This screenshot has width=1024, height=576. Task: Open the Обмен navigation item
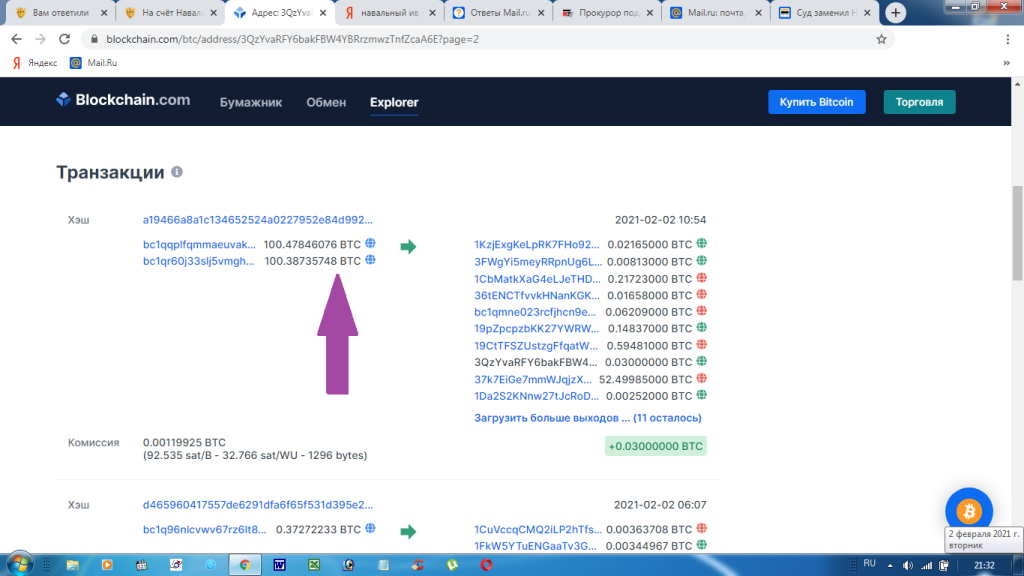click(x=326, y=102)
